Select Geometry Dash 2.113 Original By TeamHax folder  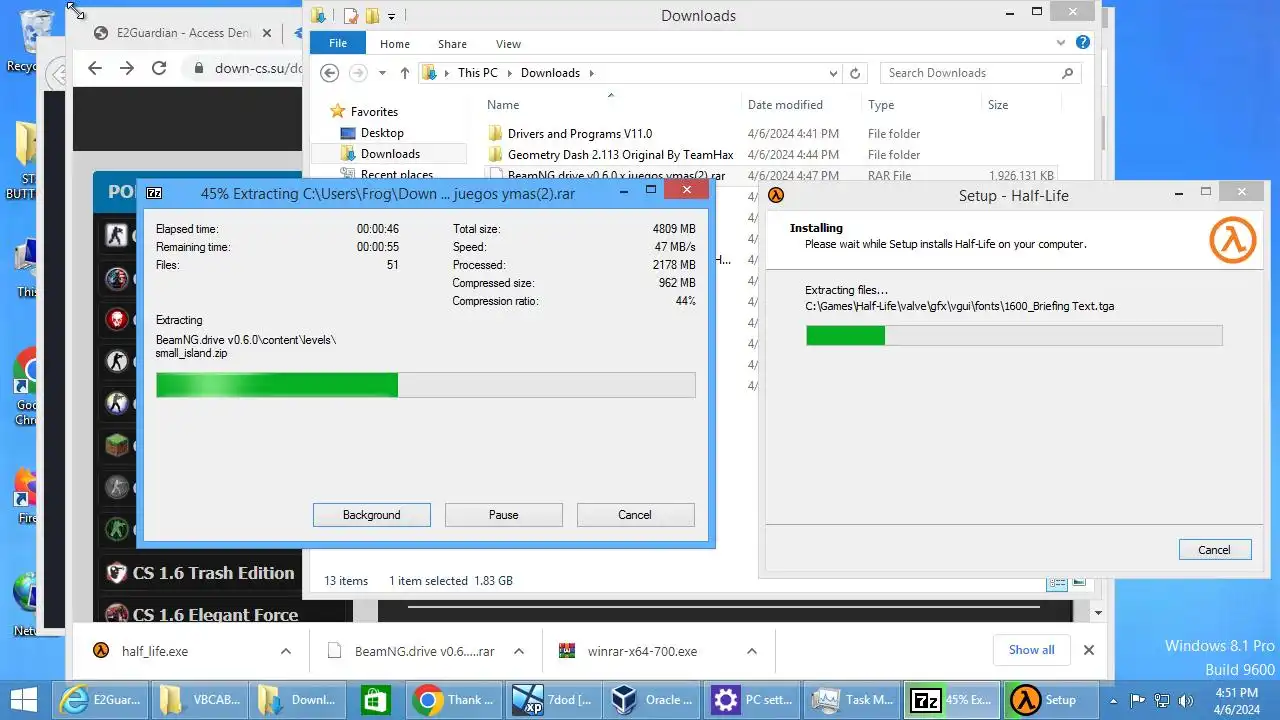coord(620,155)
